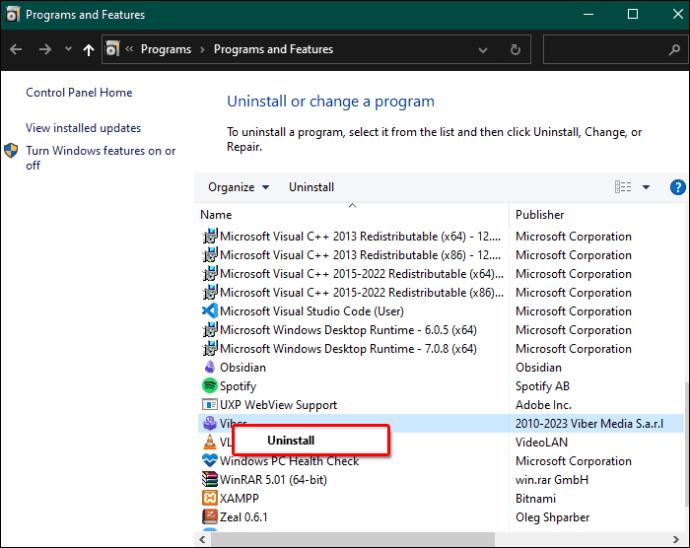Viewport: 690px width, 548px height.
Task: Click the UXP WebView Support icon
Action: (x=210, y=405)
